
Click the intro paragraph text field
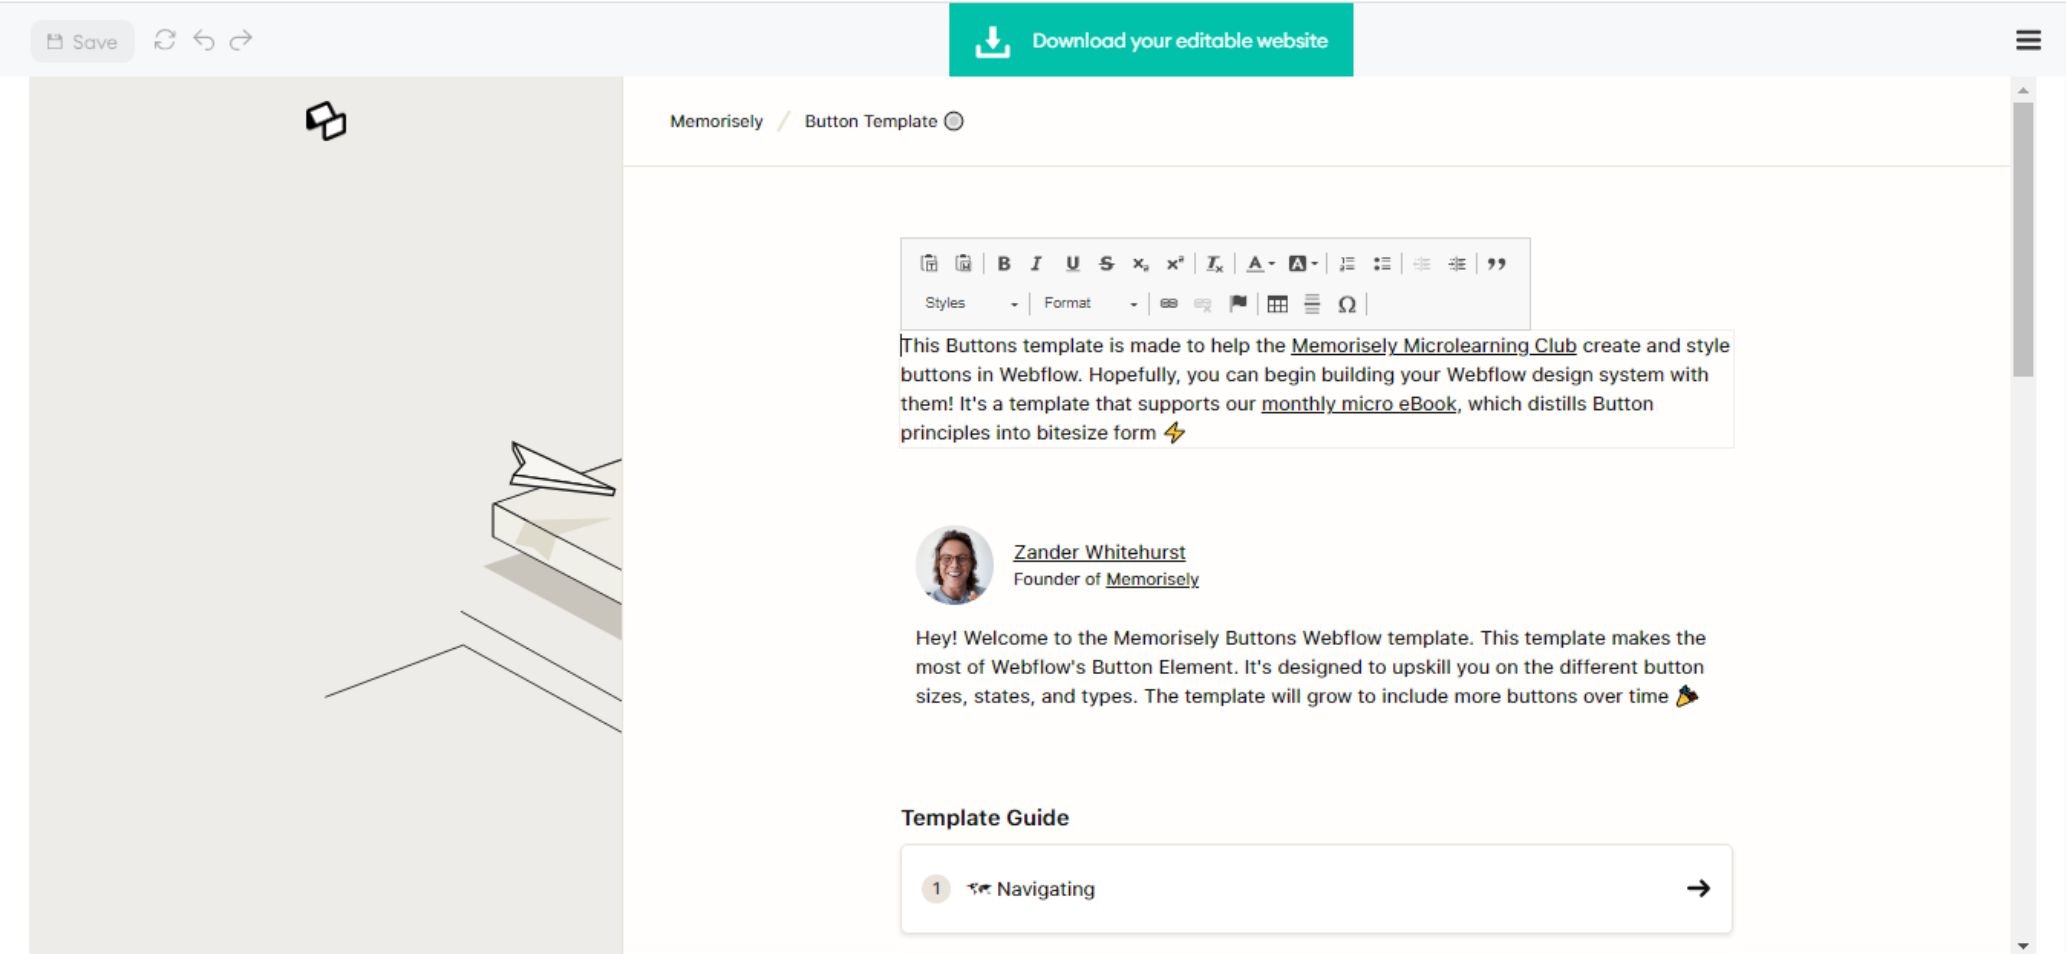(1316, 389)
